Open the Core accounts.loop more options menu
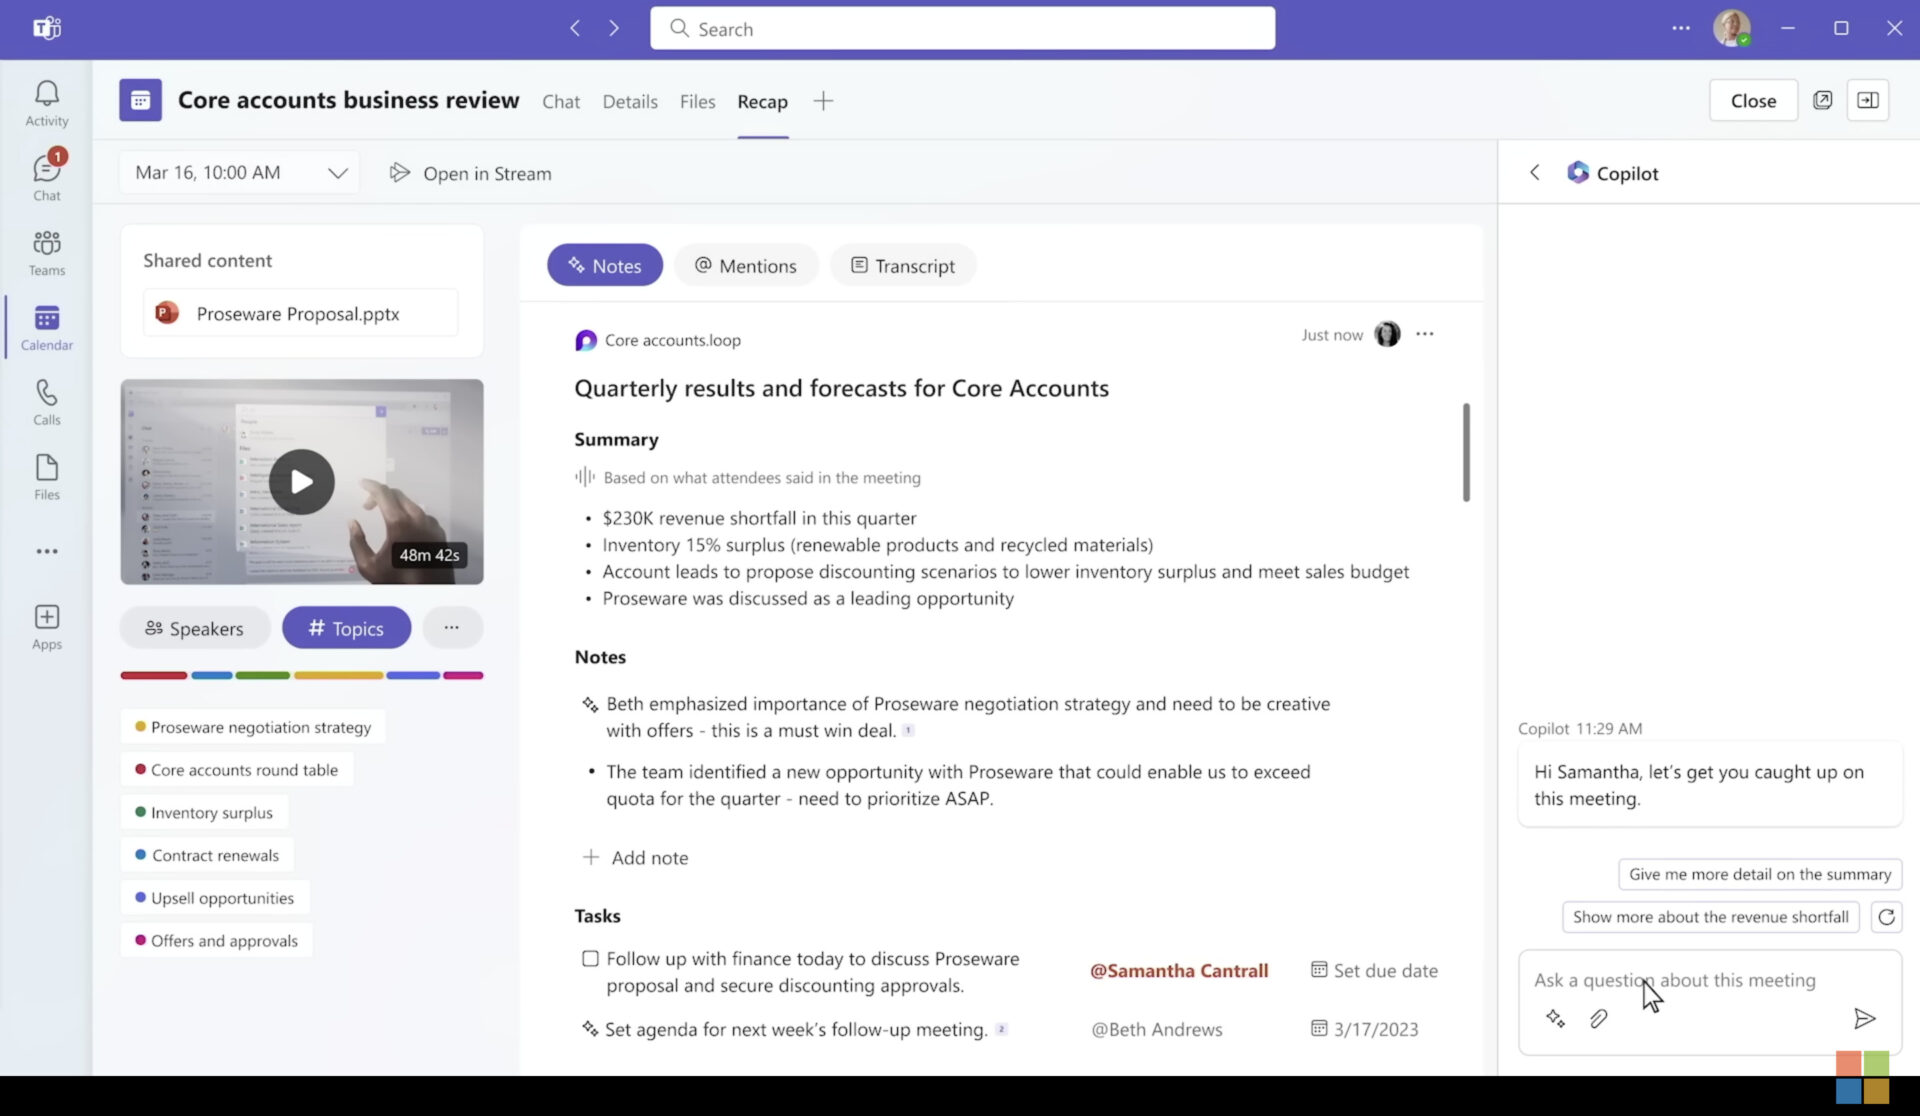 pos(1424,334)
